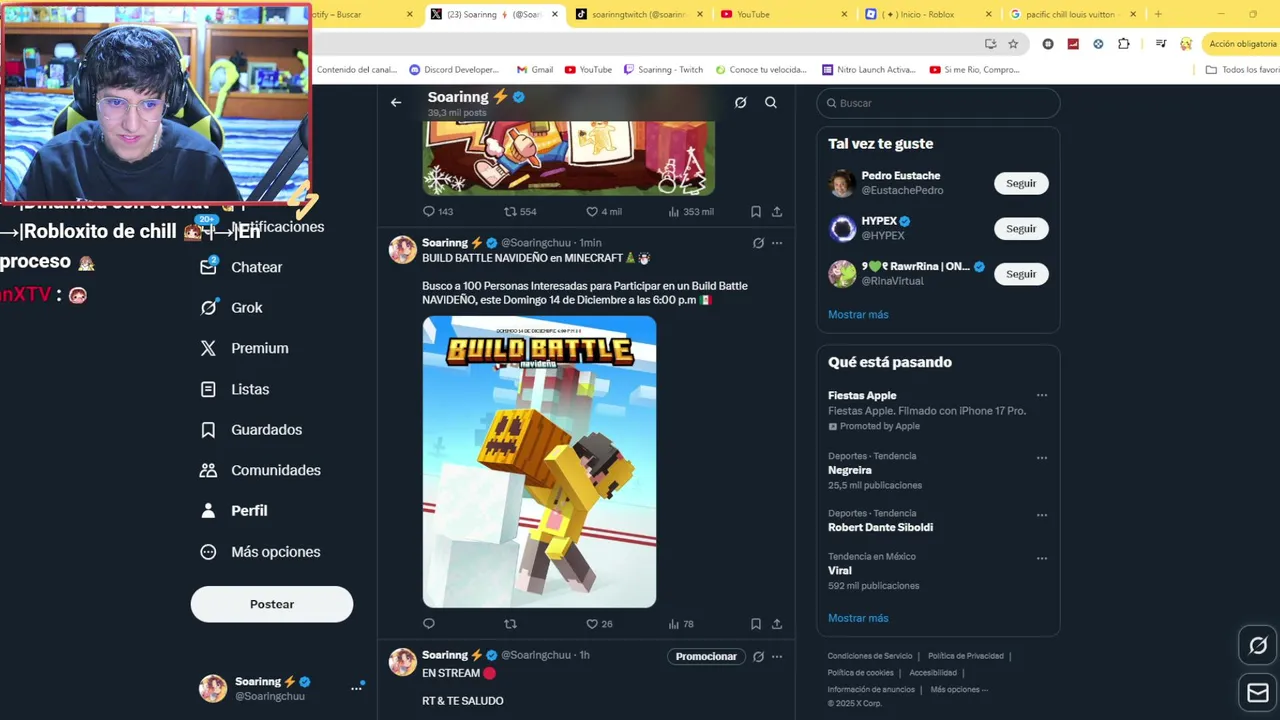Open Grok icon in profile header
Viewport: 1280px width, 720px height.
click(x=740, y=102)
